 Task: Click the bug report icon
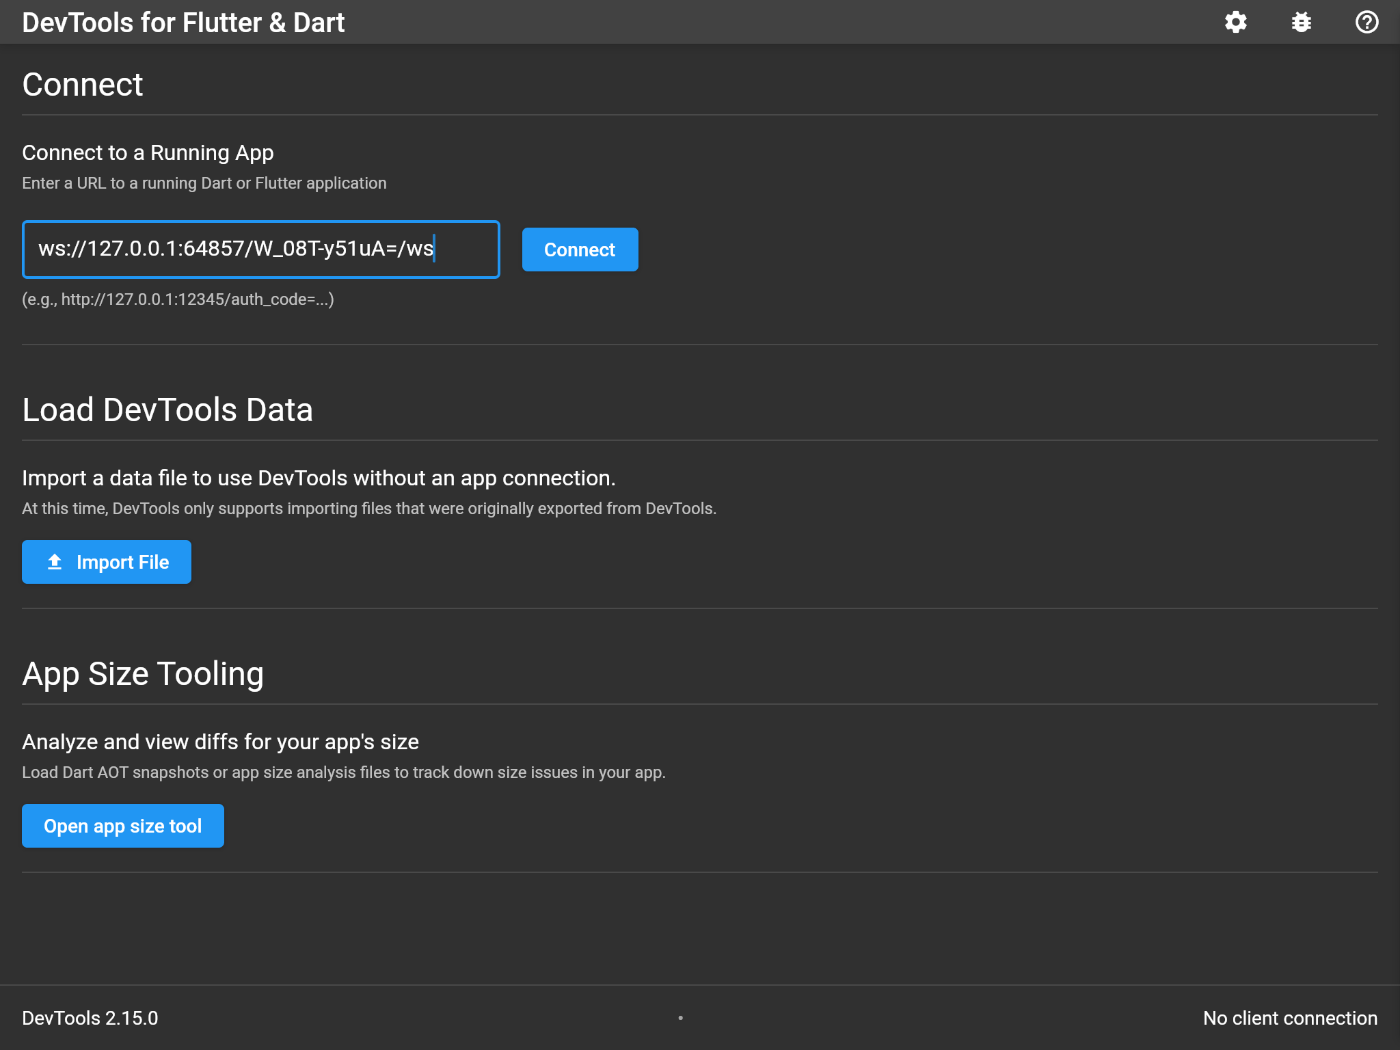[1301, 22]
